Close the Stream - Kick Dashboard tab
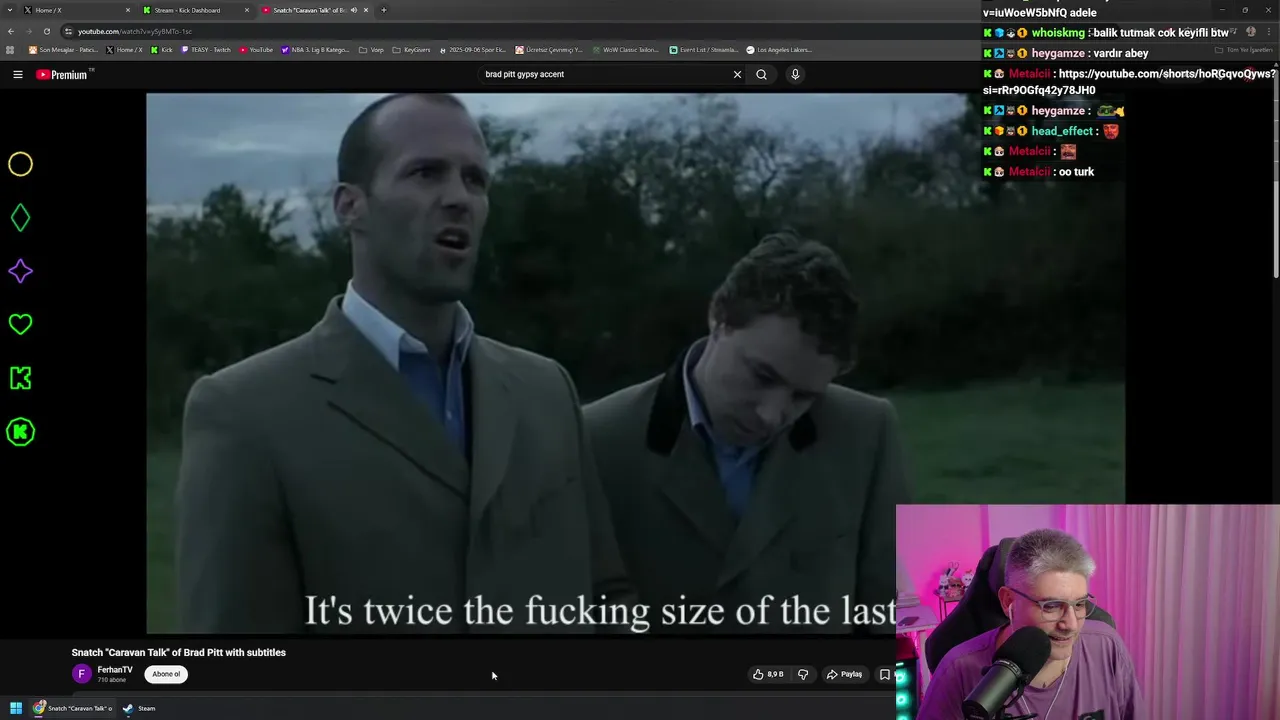The image size is (1280, 720). coord(247,10)
